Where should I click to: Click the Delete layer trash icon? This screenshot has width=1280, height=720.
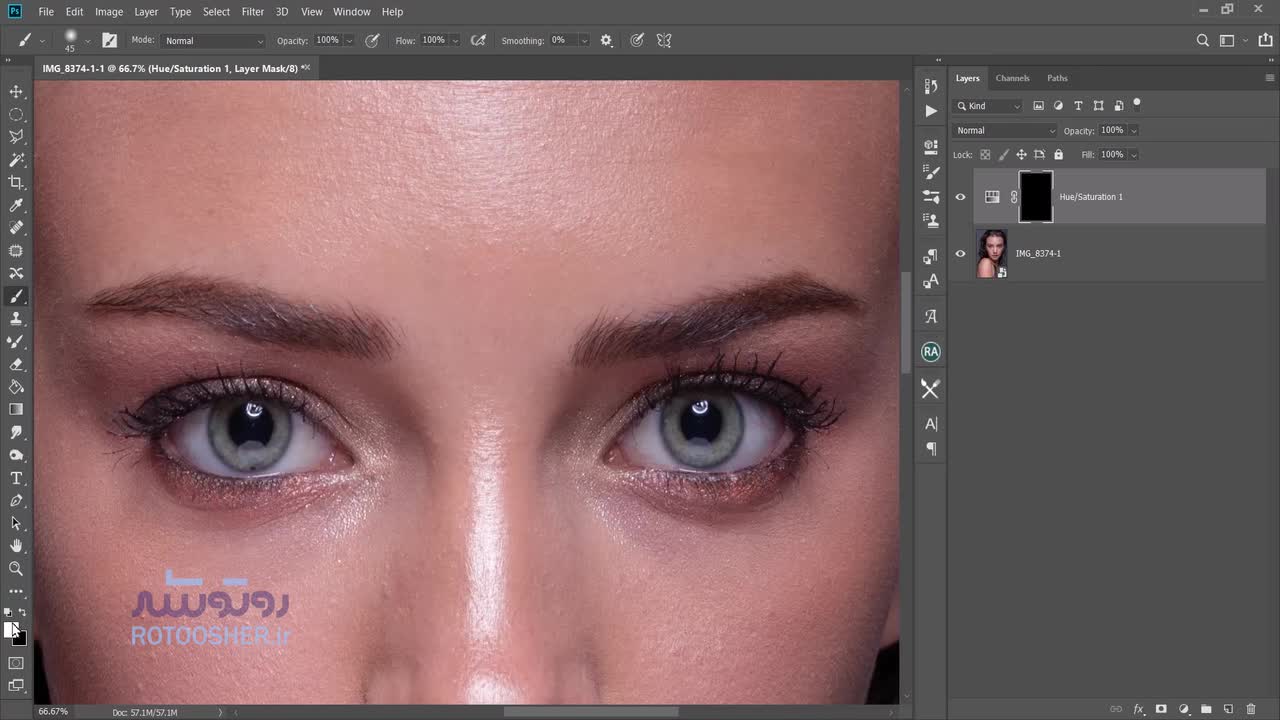point(1251,709)
